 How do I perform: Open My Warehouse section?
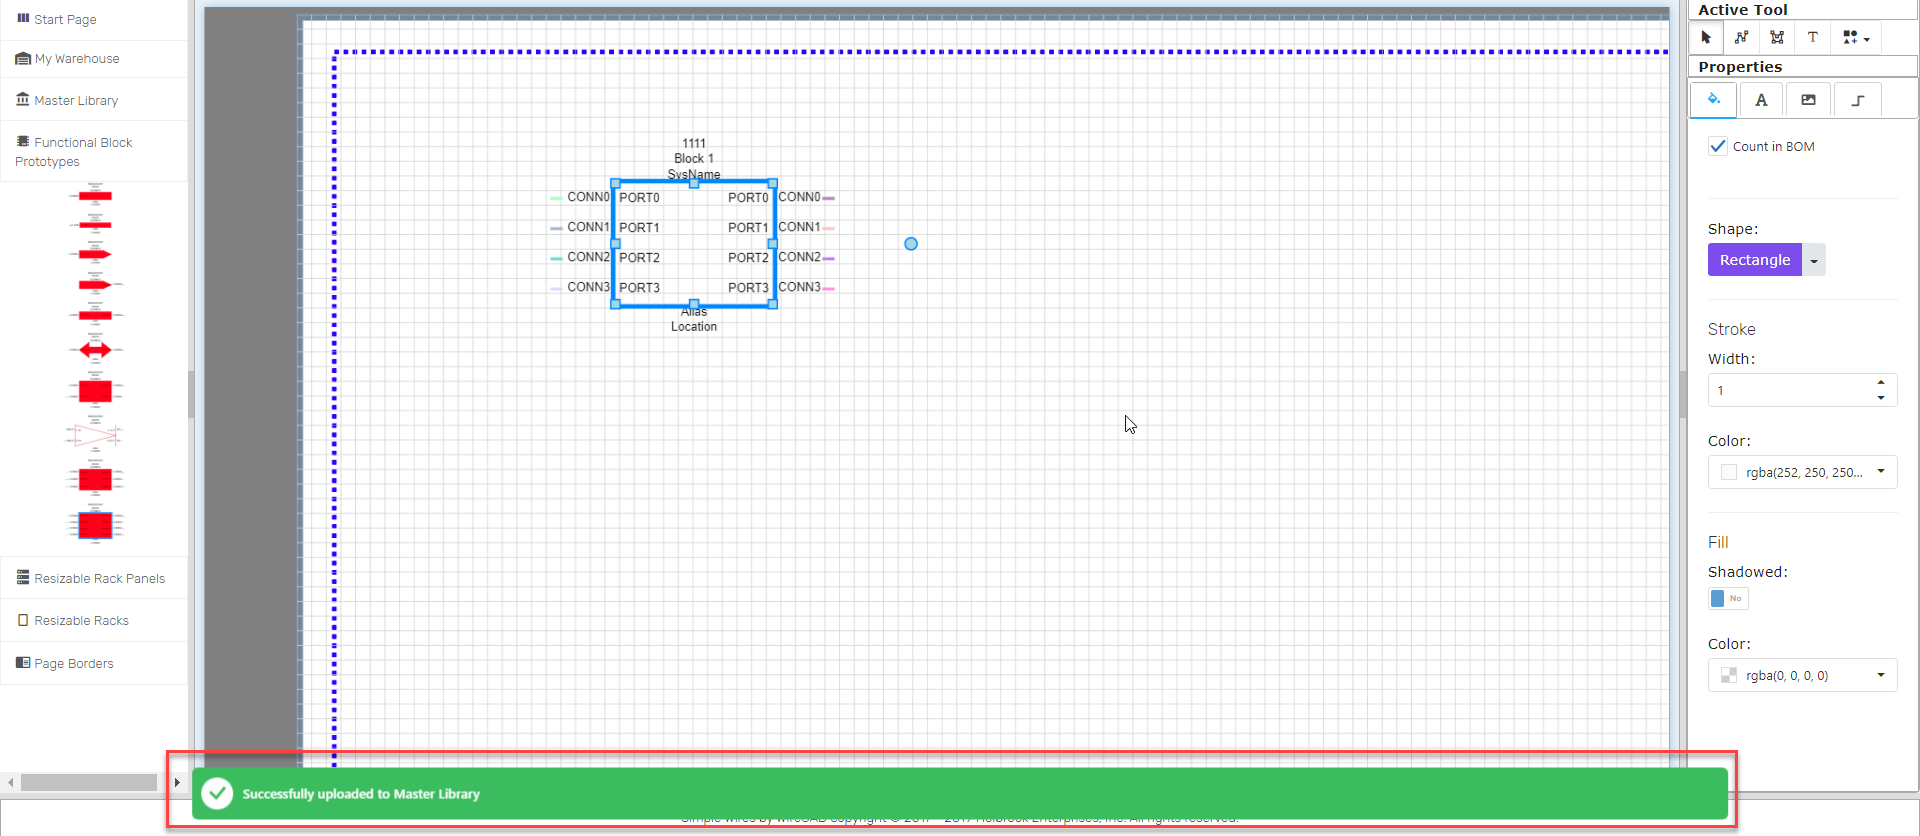(94, 59)
